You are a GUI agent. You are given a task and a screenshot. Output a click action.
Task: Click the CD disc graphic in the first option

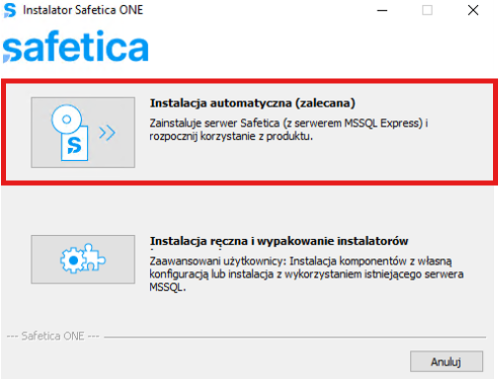tap(67, 119)
